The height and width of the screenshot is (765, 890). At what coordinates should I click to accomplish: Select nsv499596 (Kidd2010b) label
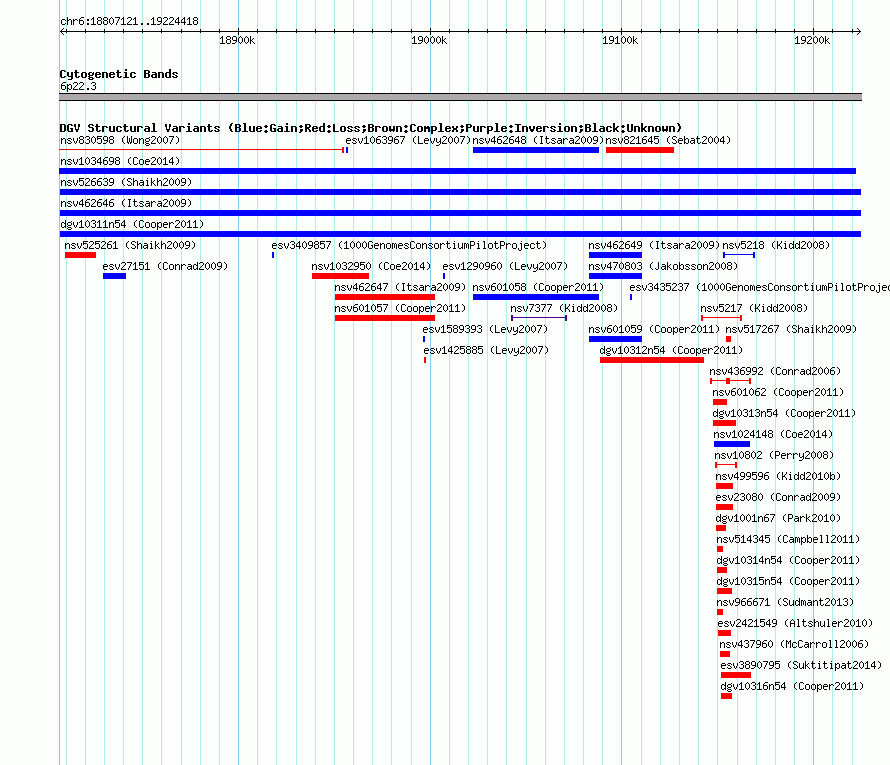point(778,476)
